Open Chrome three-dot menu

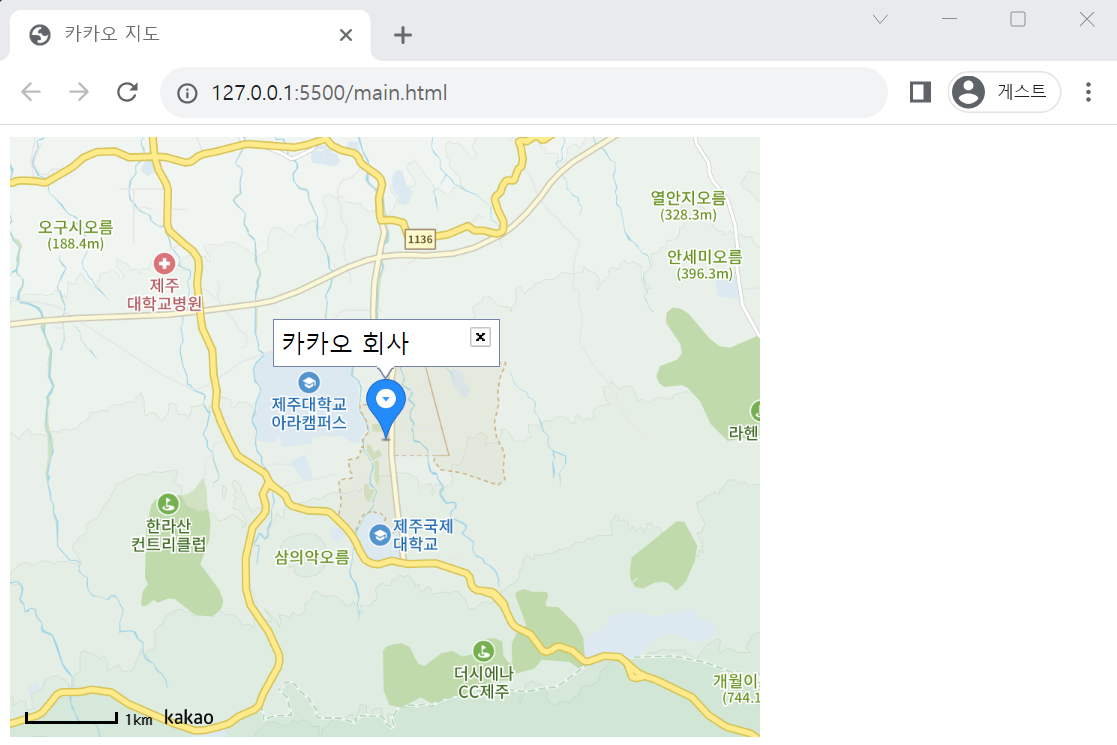1088,92
